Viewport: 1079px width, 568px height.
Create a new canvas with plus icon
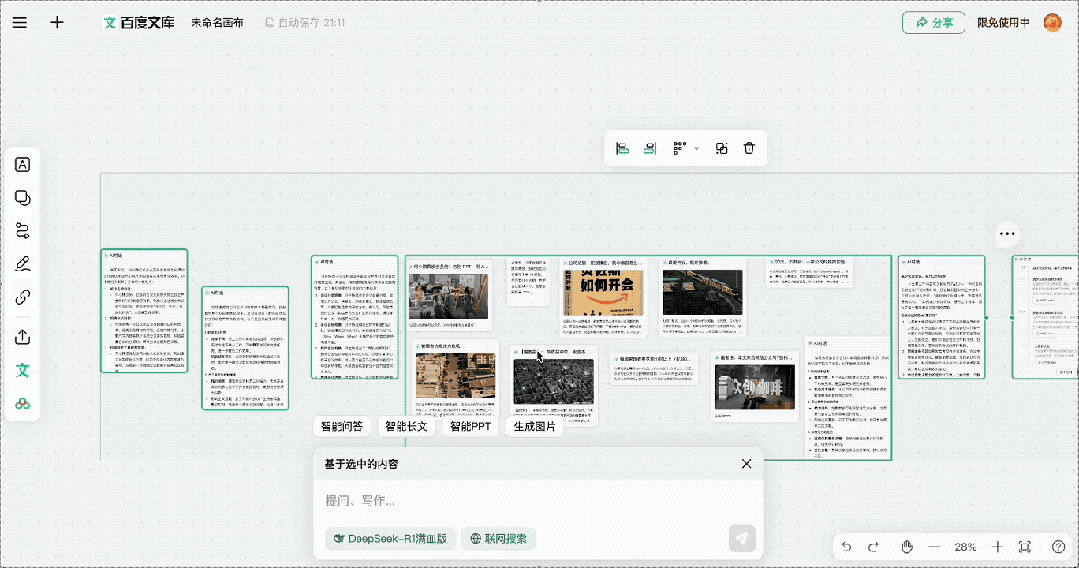[57, 22]
